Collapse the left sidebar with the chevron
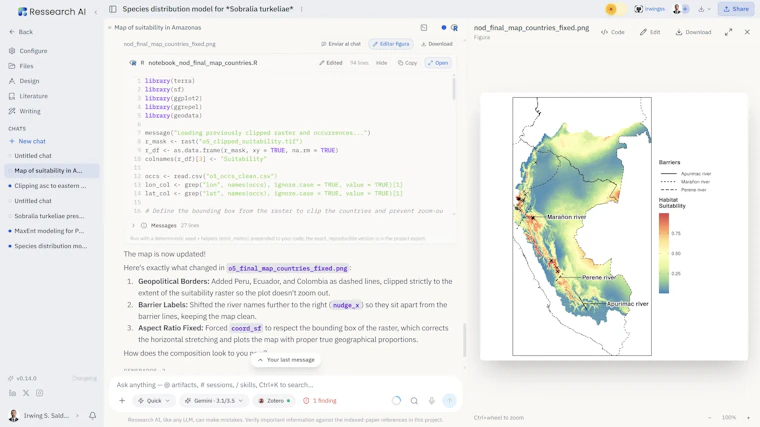The image size is (760, 427). (95, 12)
